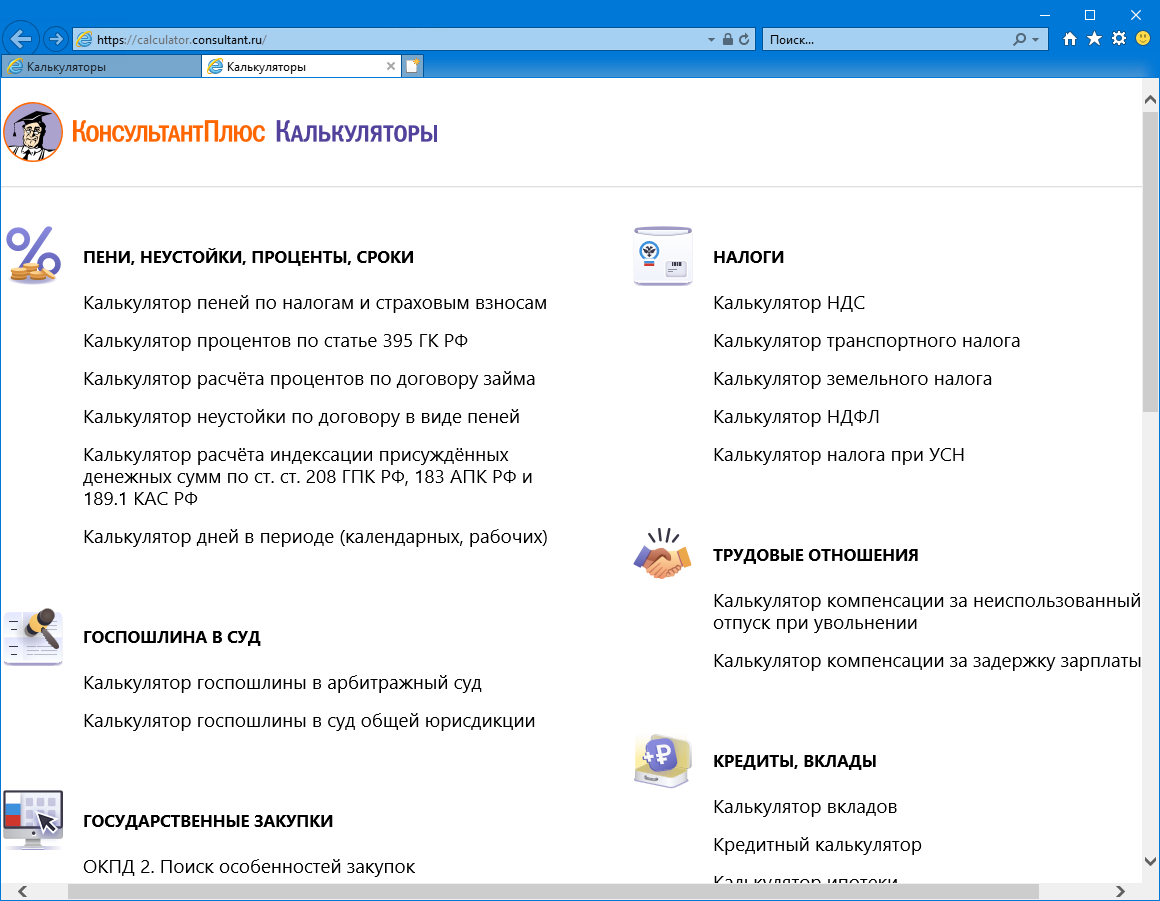Click the handshake labor relations icon

(x=662, y=554)
